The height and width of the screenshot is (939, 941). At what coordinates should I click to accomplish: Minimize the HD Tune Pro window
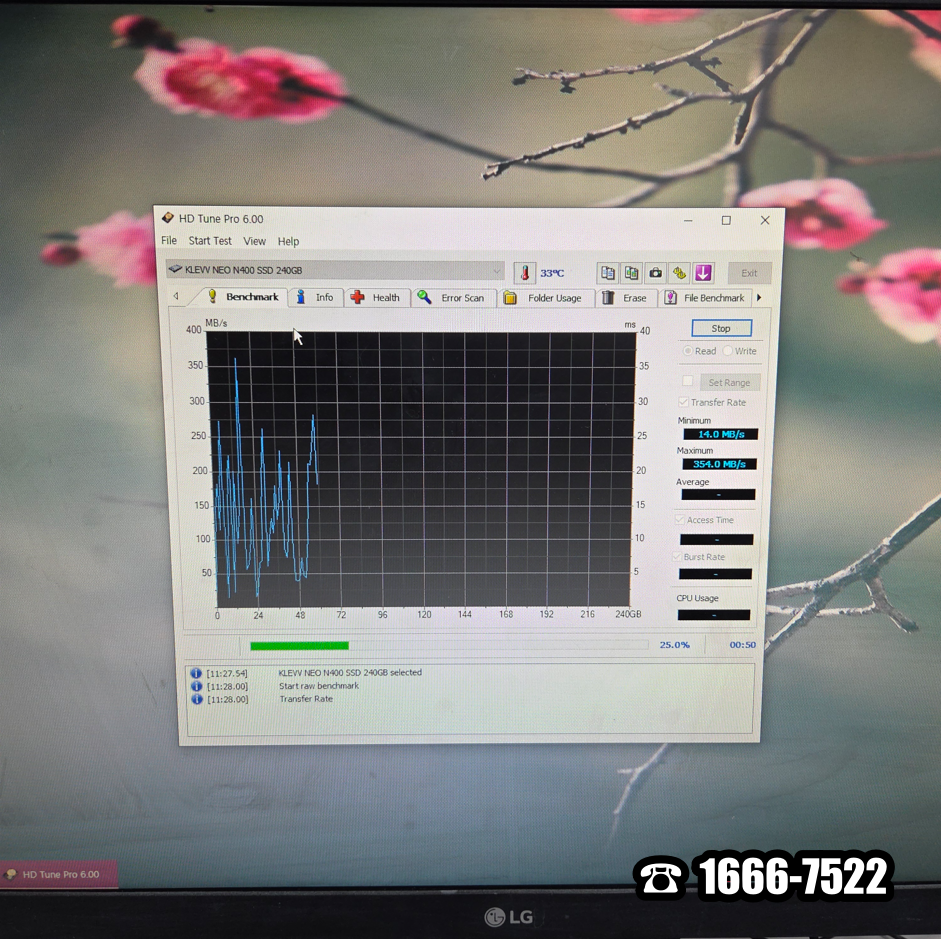click(688, 220)
